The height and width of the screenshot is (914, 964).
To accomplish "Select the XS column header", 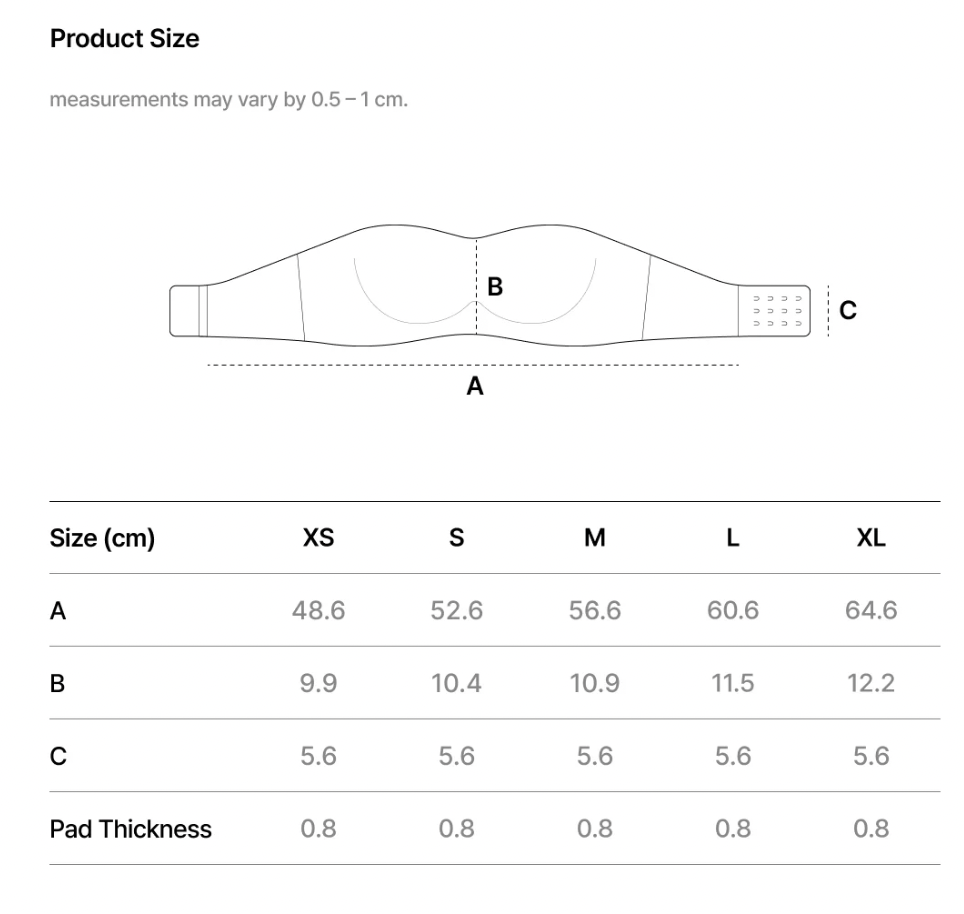I will (318, 538).
